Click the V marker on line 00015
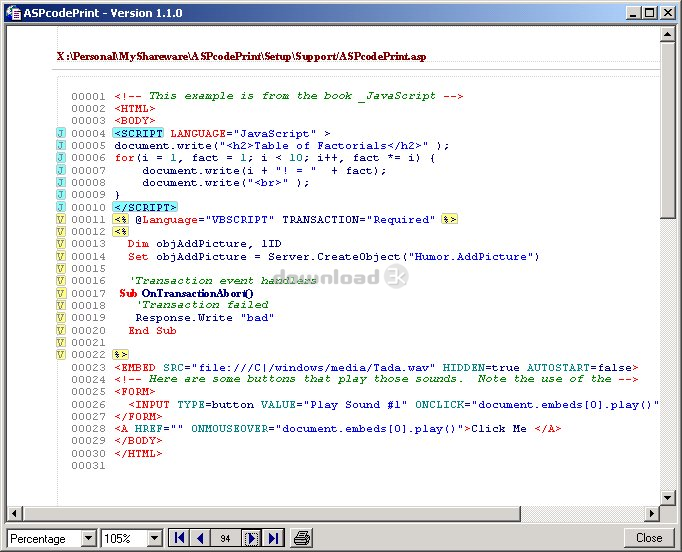682x552 pixels. (61, 268)
